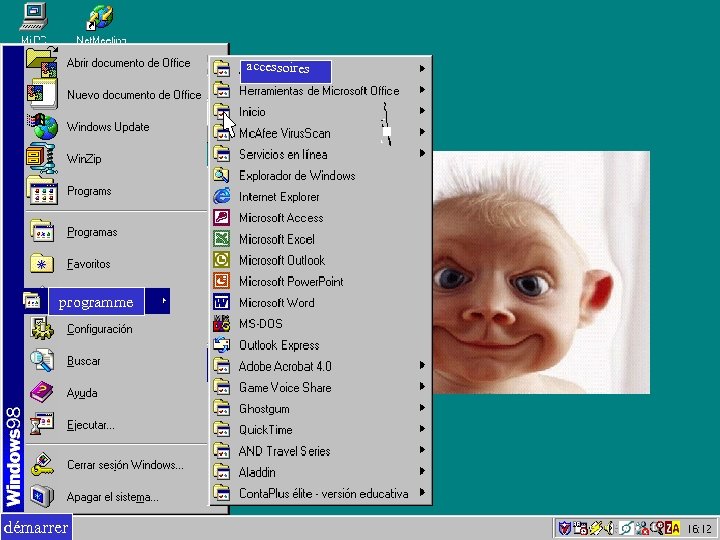Click the Microsoft Outlook icon
Screen dimensions: 720x540
point(222,260)
